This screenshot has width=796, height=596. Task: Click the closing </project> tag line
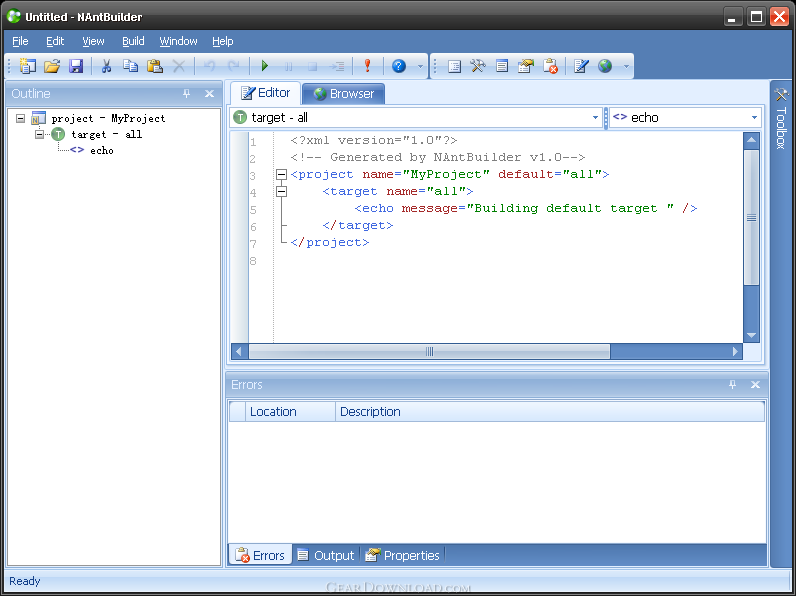[x=330, y=242]
